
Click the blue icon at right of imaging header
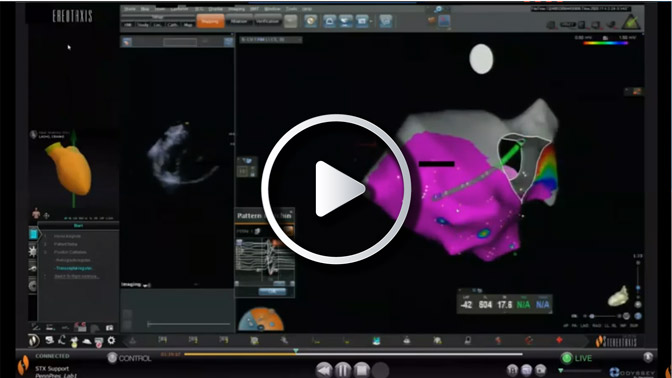228,42
